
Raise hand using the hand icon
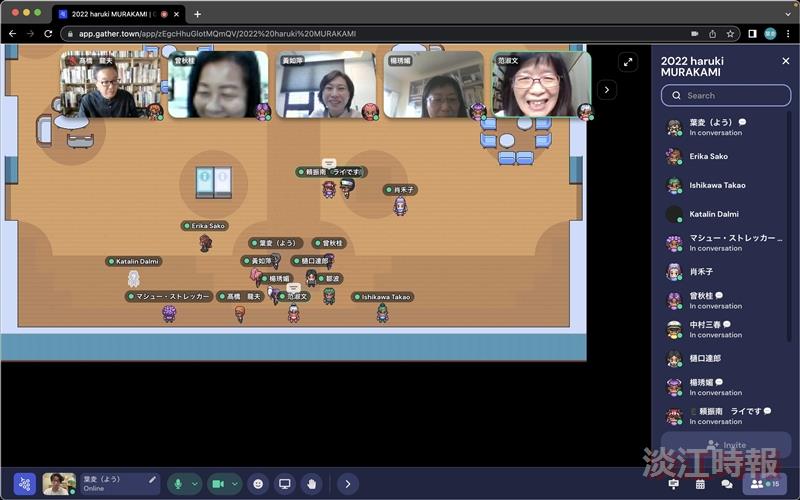[x=312, y=484]
